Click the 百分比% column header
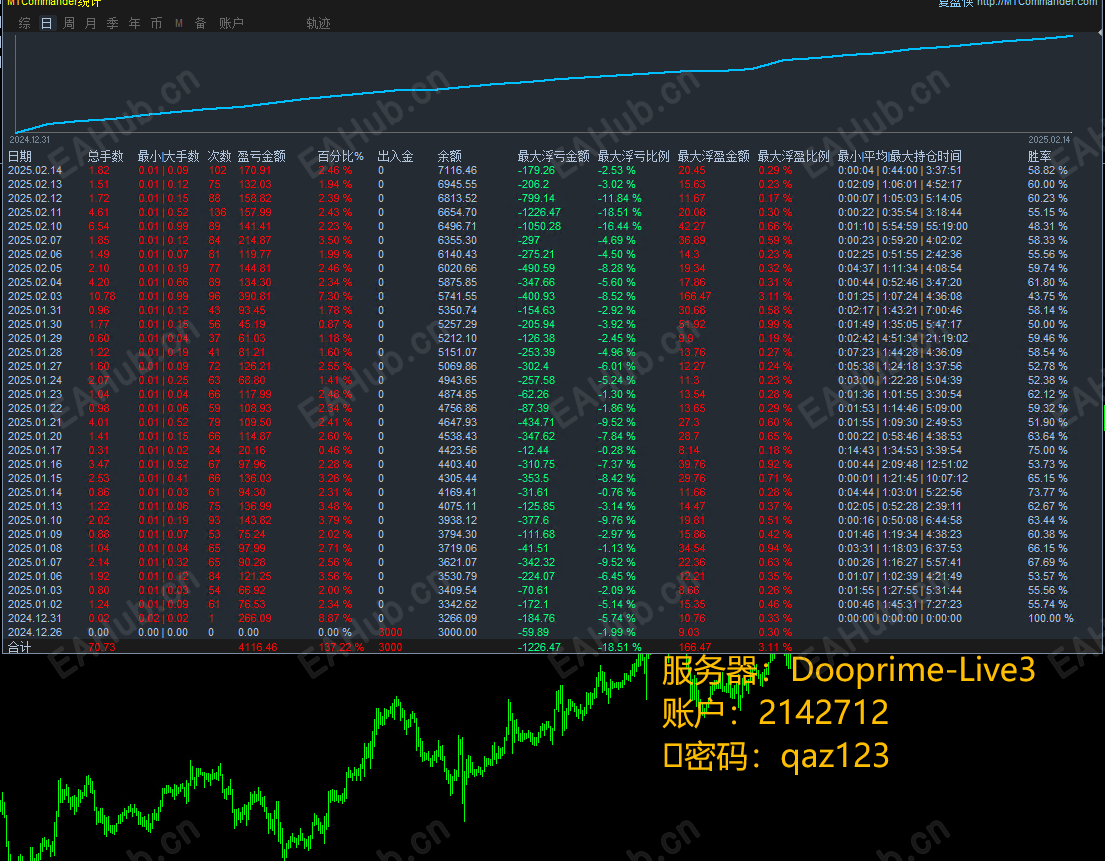Screen dimensions: 1105x861 [x=341, y=156]
